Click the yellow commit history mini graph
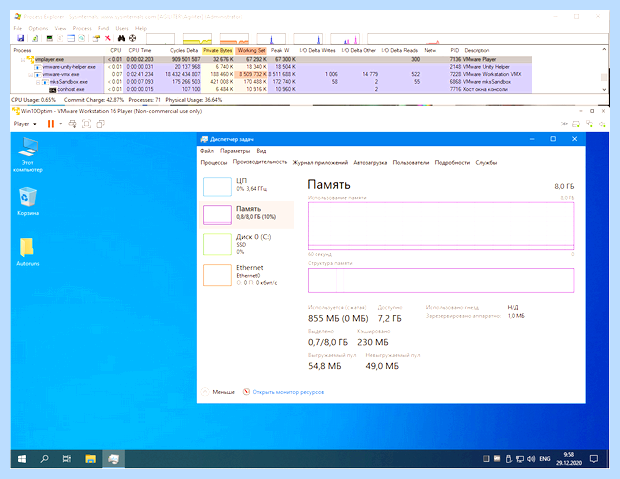The image size is (620, 479). 197,39
